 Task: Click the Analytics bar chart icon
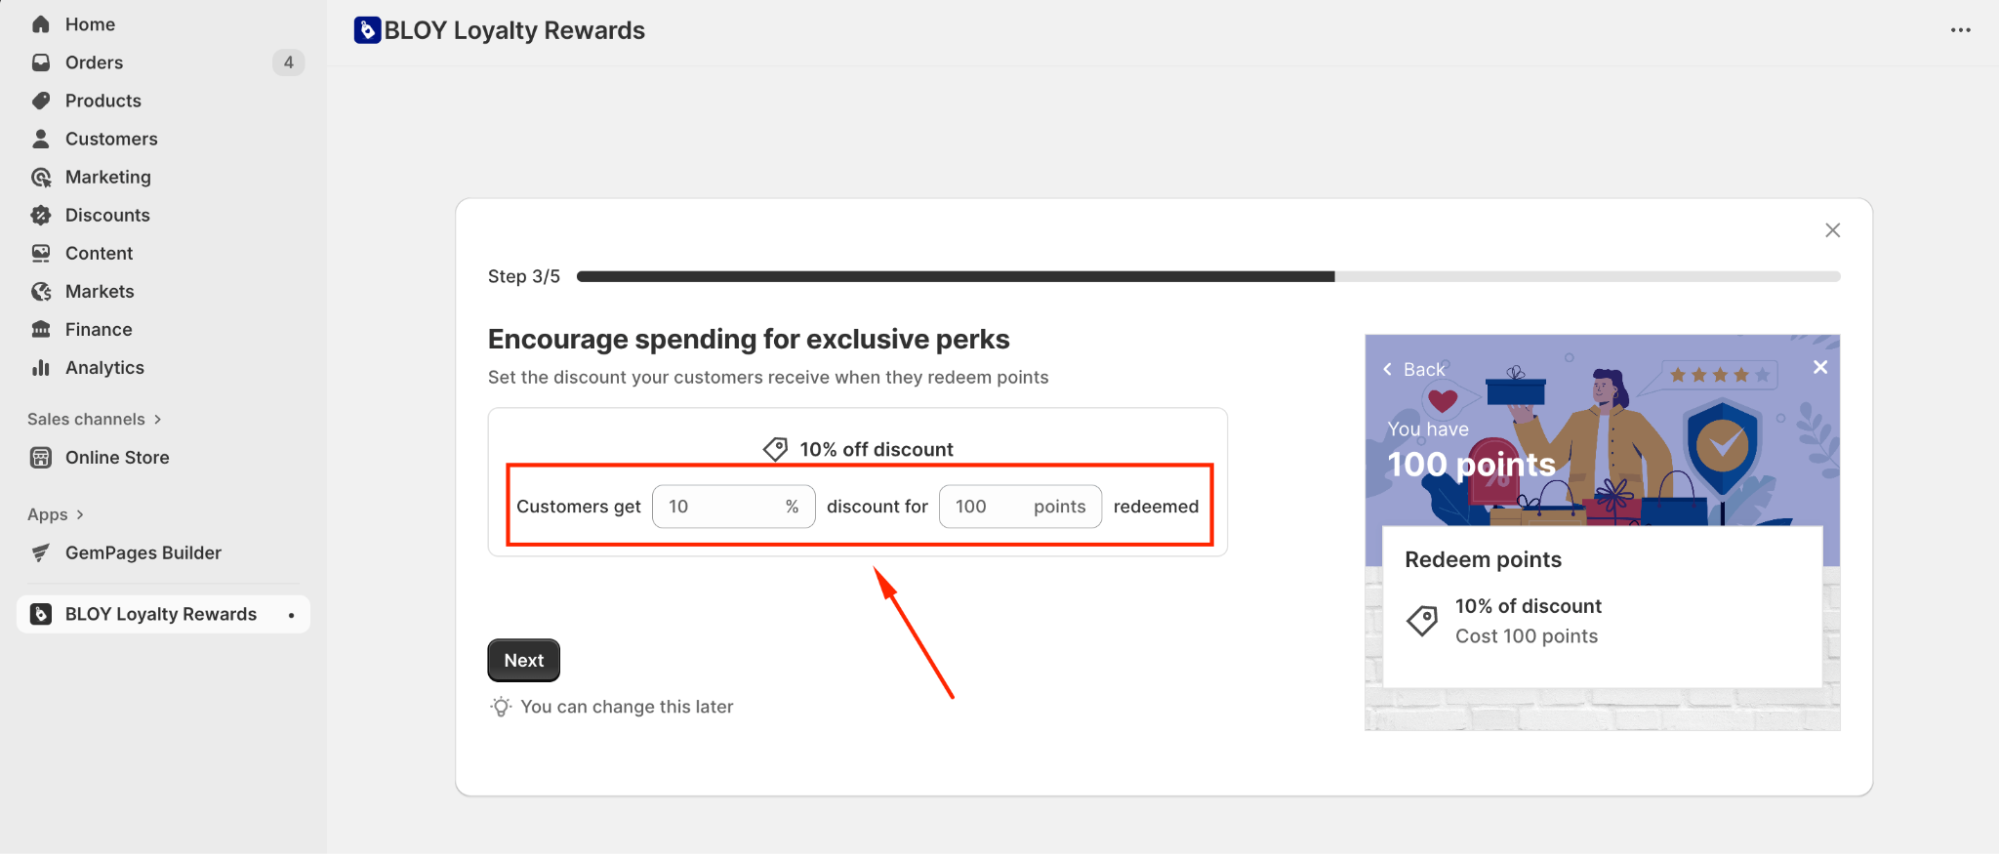[x=41, y=368]
